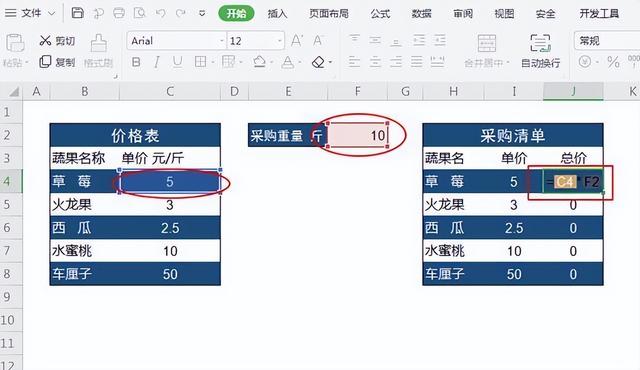Click the Print icon in quick access toolbar
The width and height of the screenshot is (640, 370).
[119, 13]
